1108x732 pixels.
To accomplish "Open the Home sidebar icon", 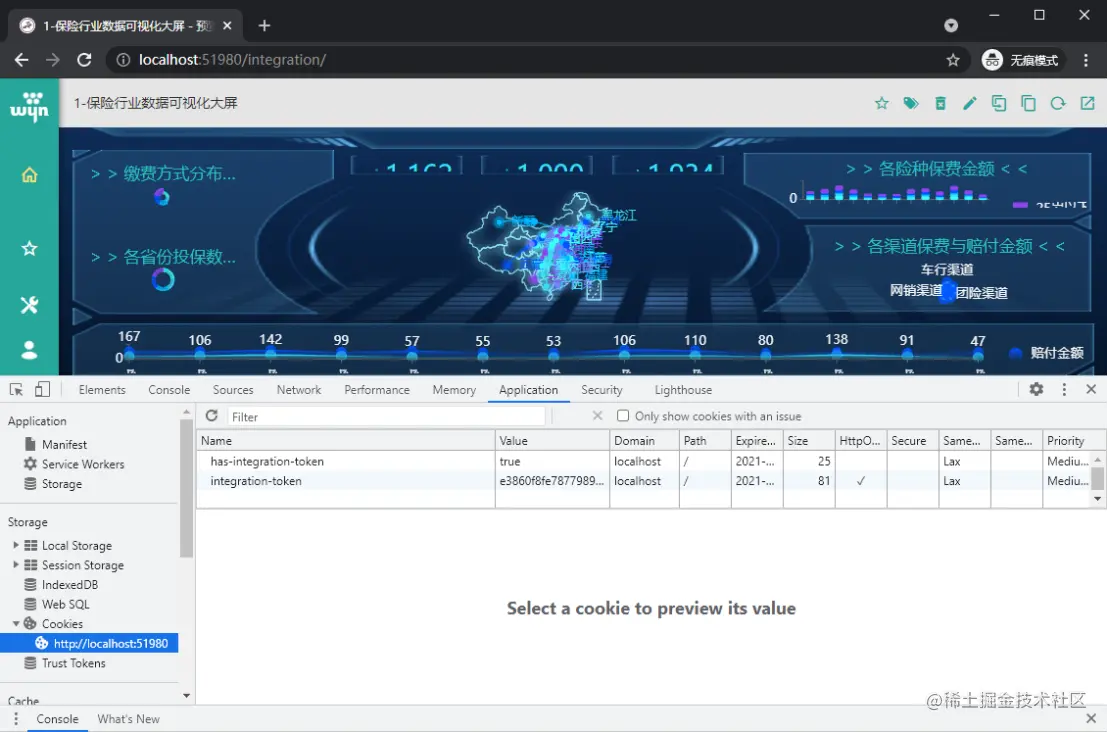I will [29, 175].
